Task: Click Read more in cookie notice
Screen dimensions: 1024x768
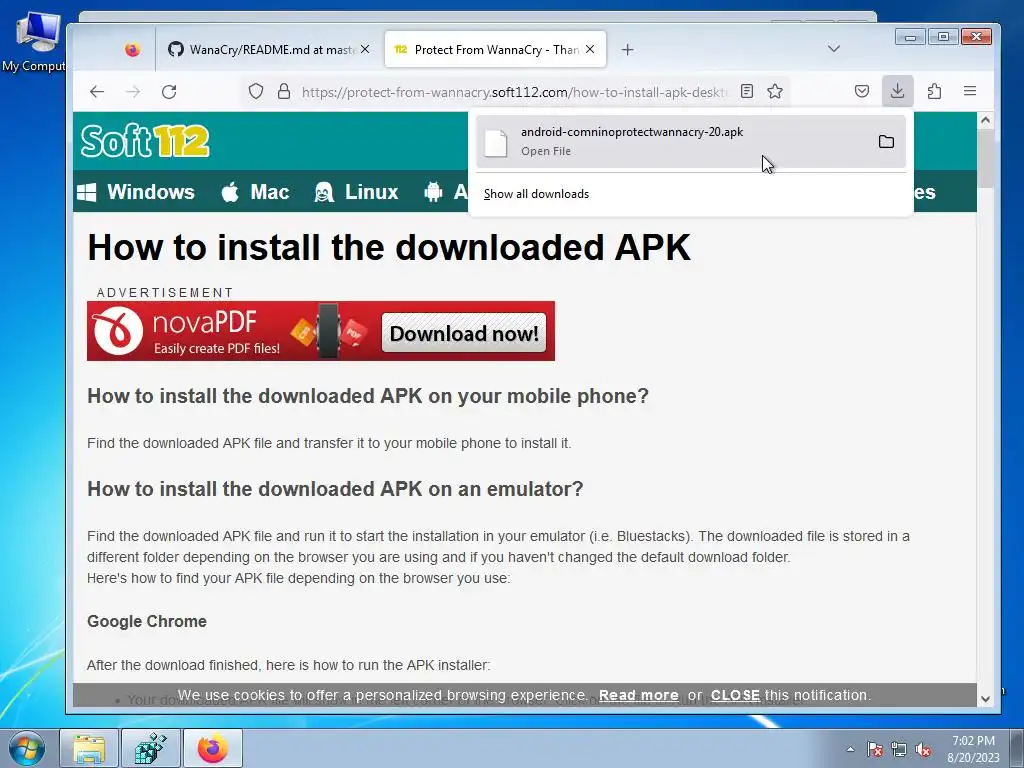Action: pyautogui.click(x=639, y=696)
